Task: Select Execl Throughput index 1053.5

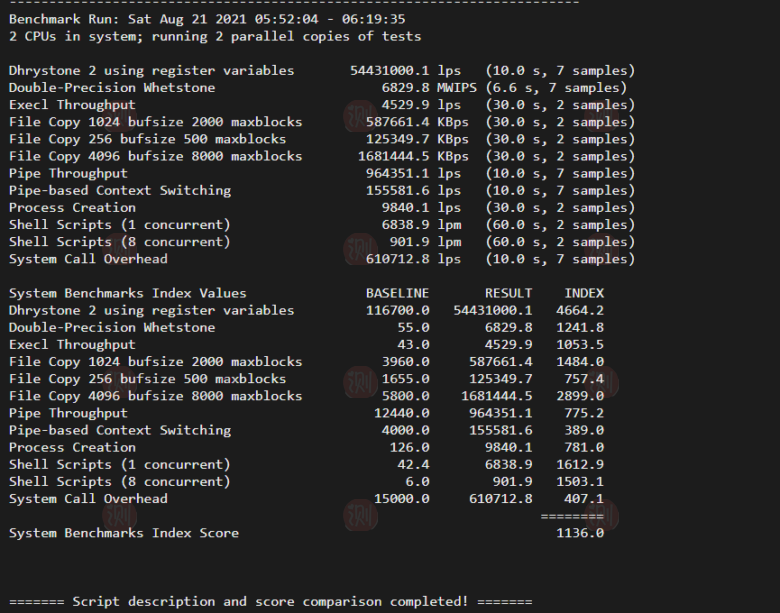Action: tap(580, 345)
